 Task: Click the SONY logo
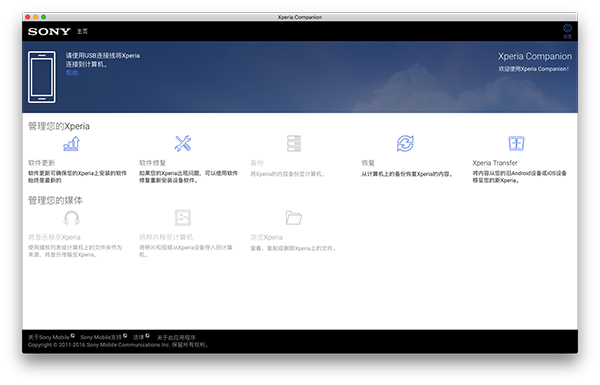(49, 31)
